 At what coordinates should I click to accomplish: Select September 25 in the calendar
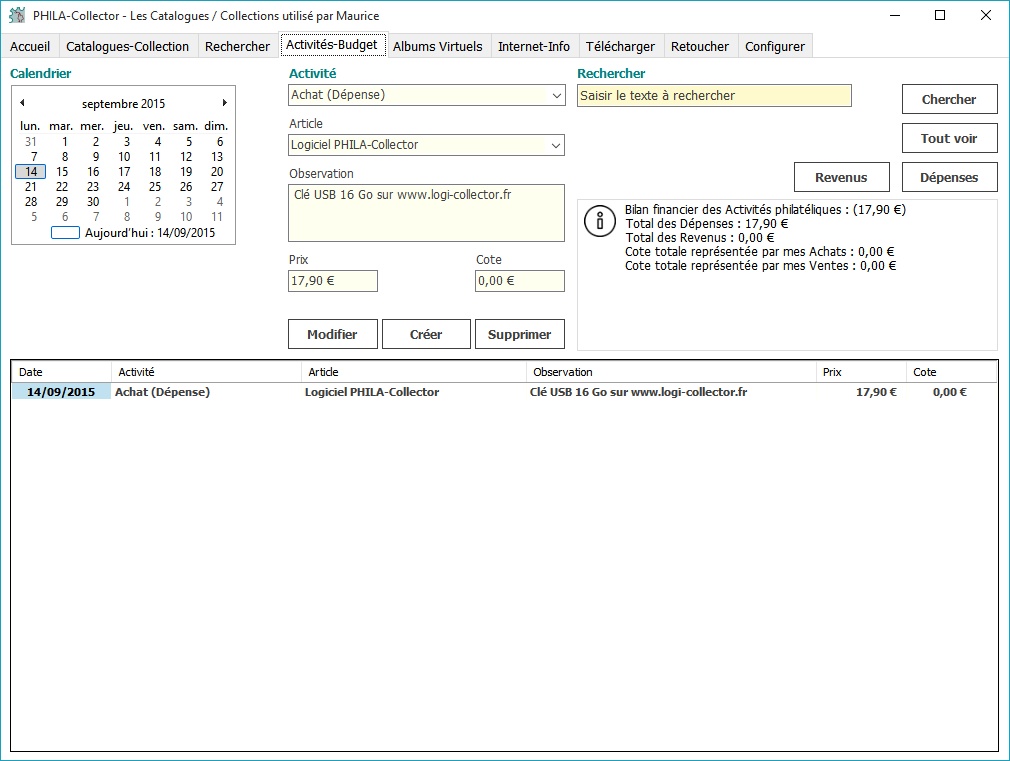click(155, 187)
